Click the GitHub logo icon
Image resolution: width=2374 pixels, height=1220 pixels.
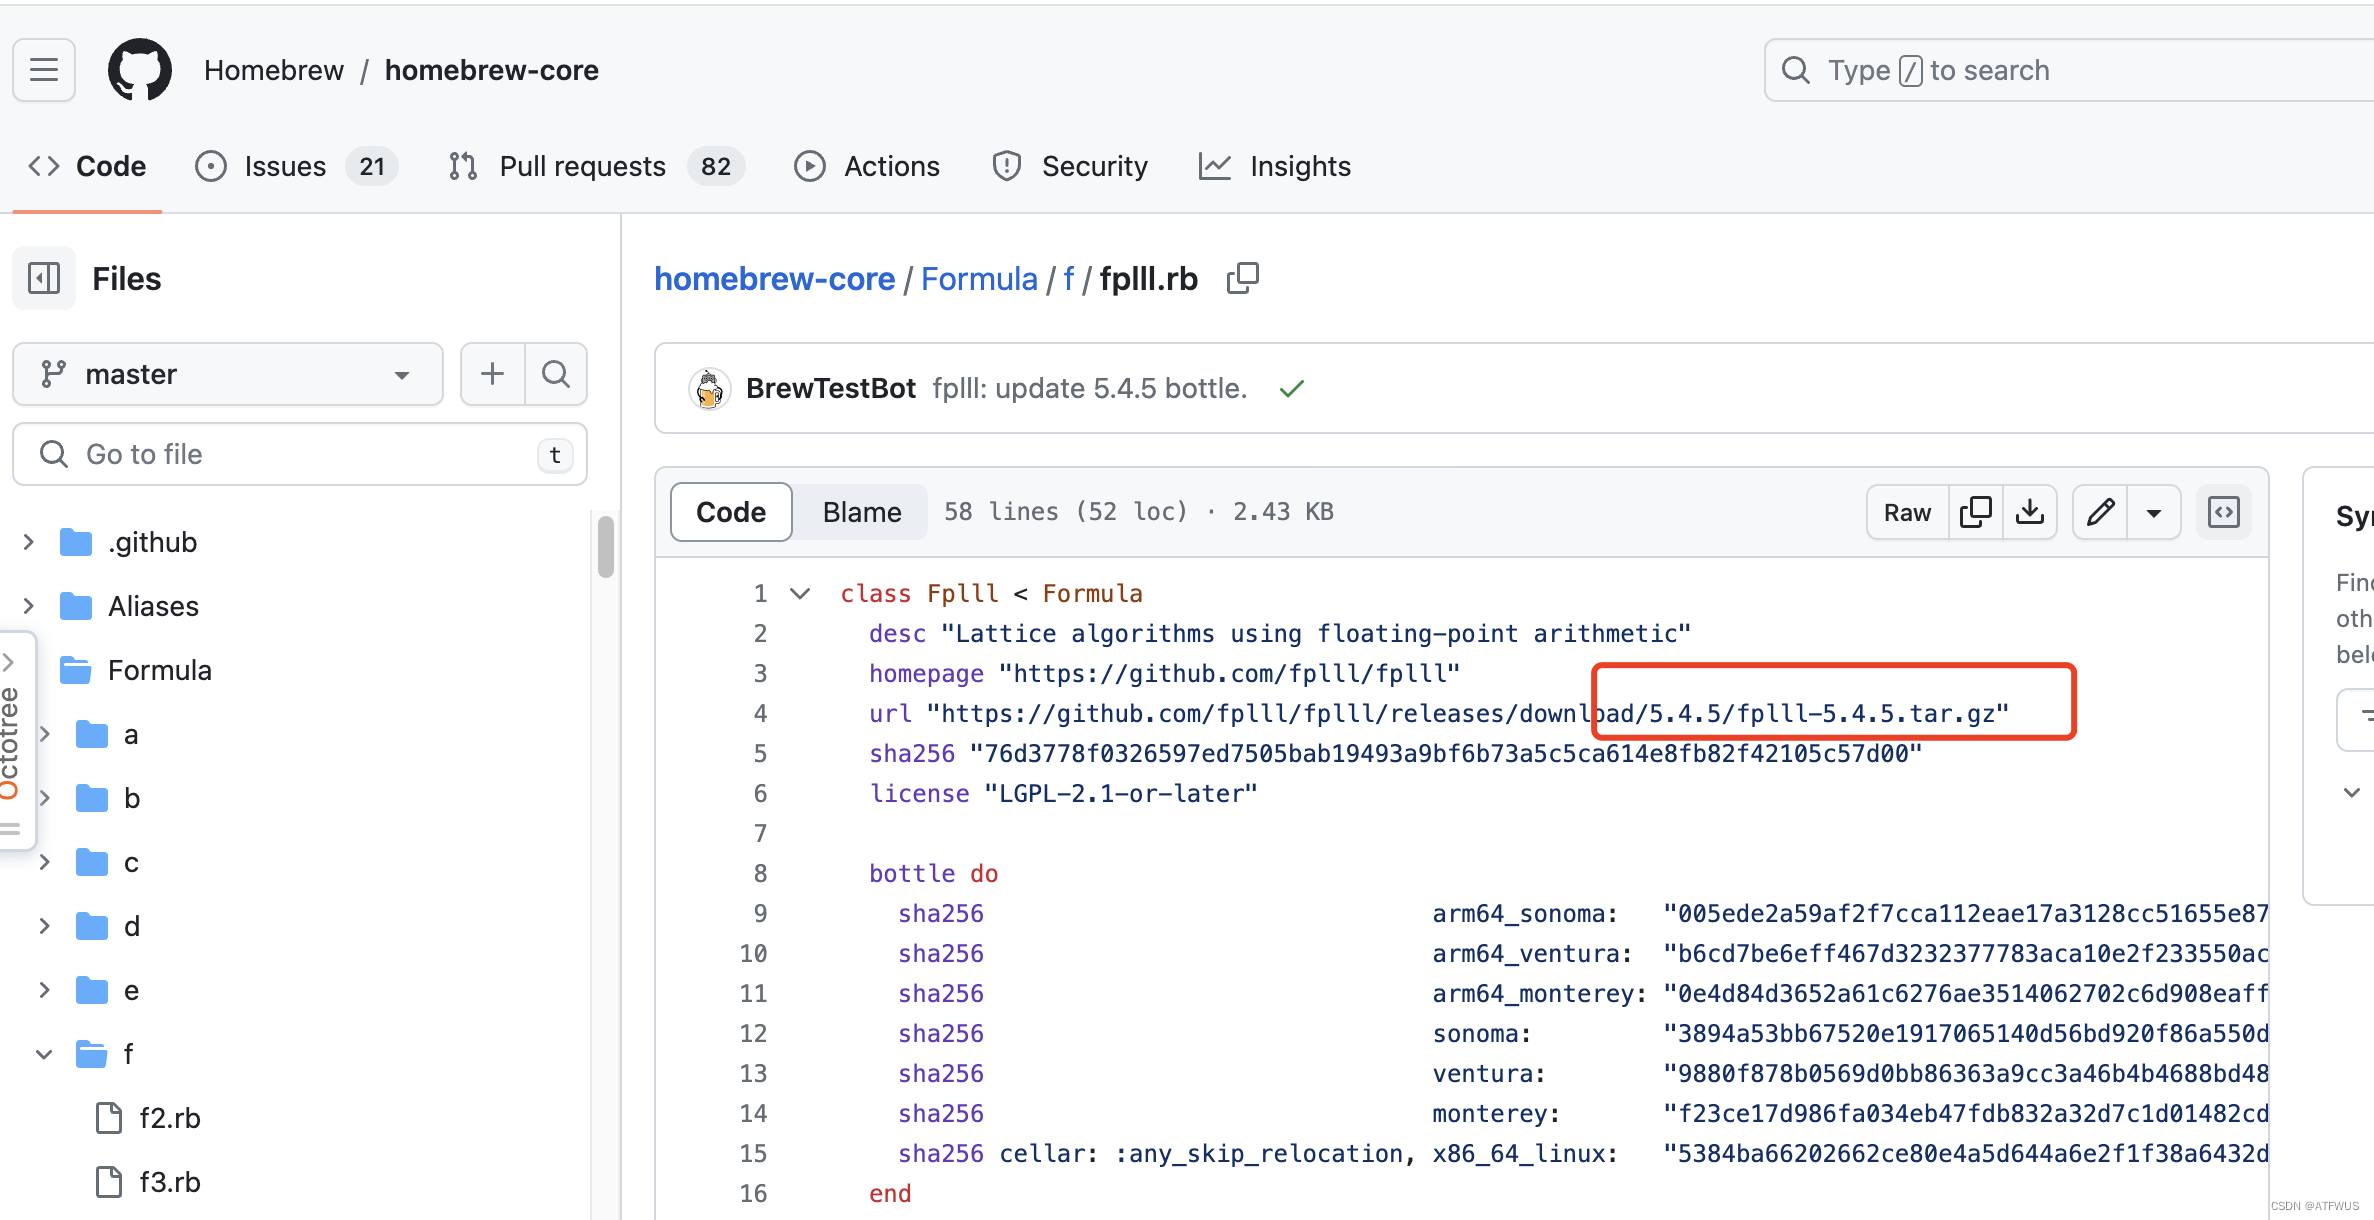(140, 70)
